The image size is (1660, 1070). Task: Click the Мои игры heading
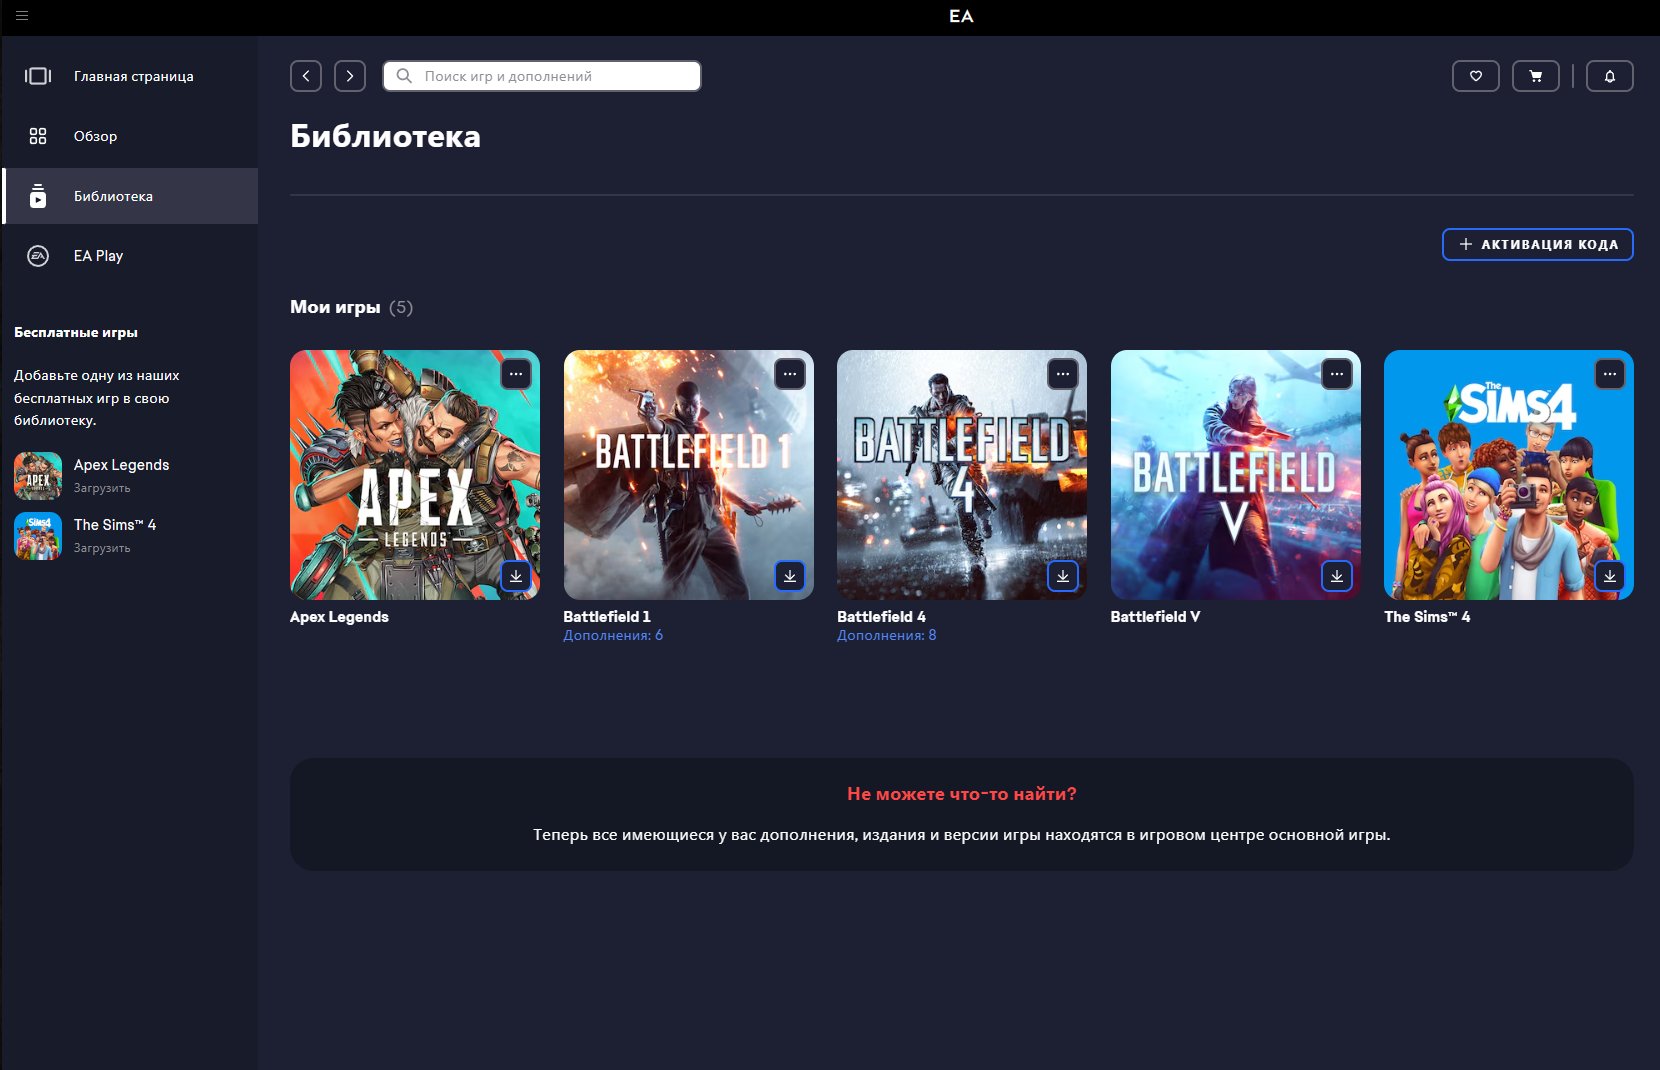pyautogui.click(x=335, y=307)
